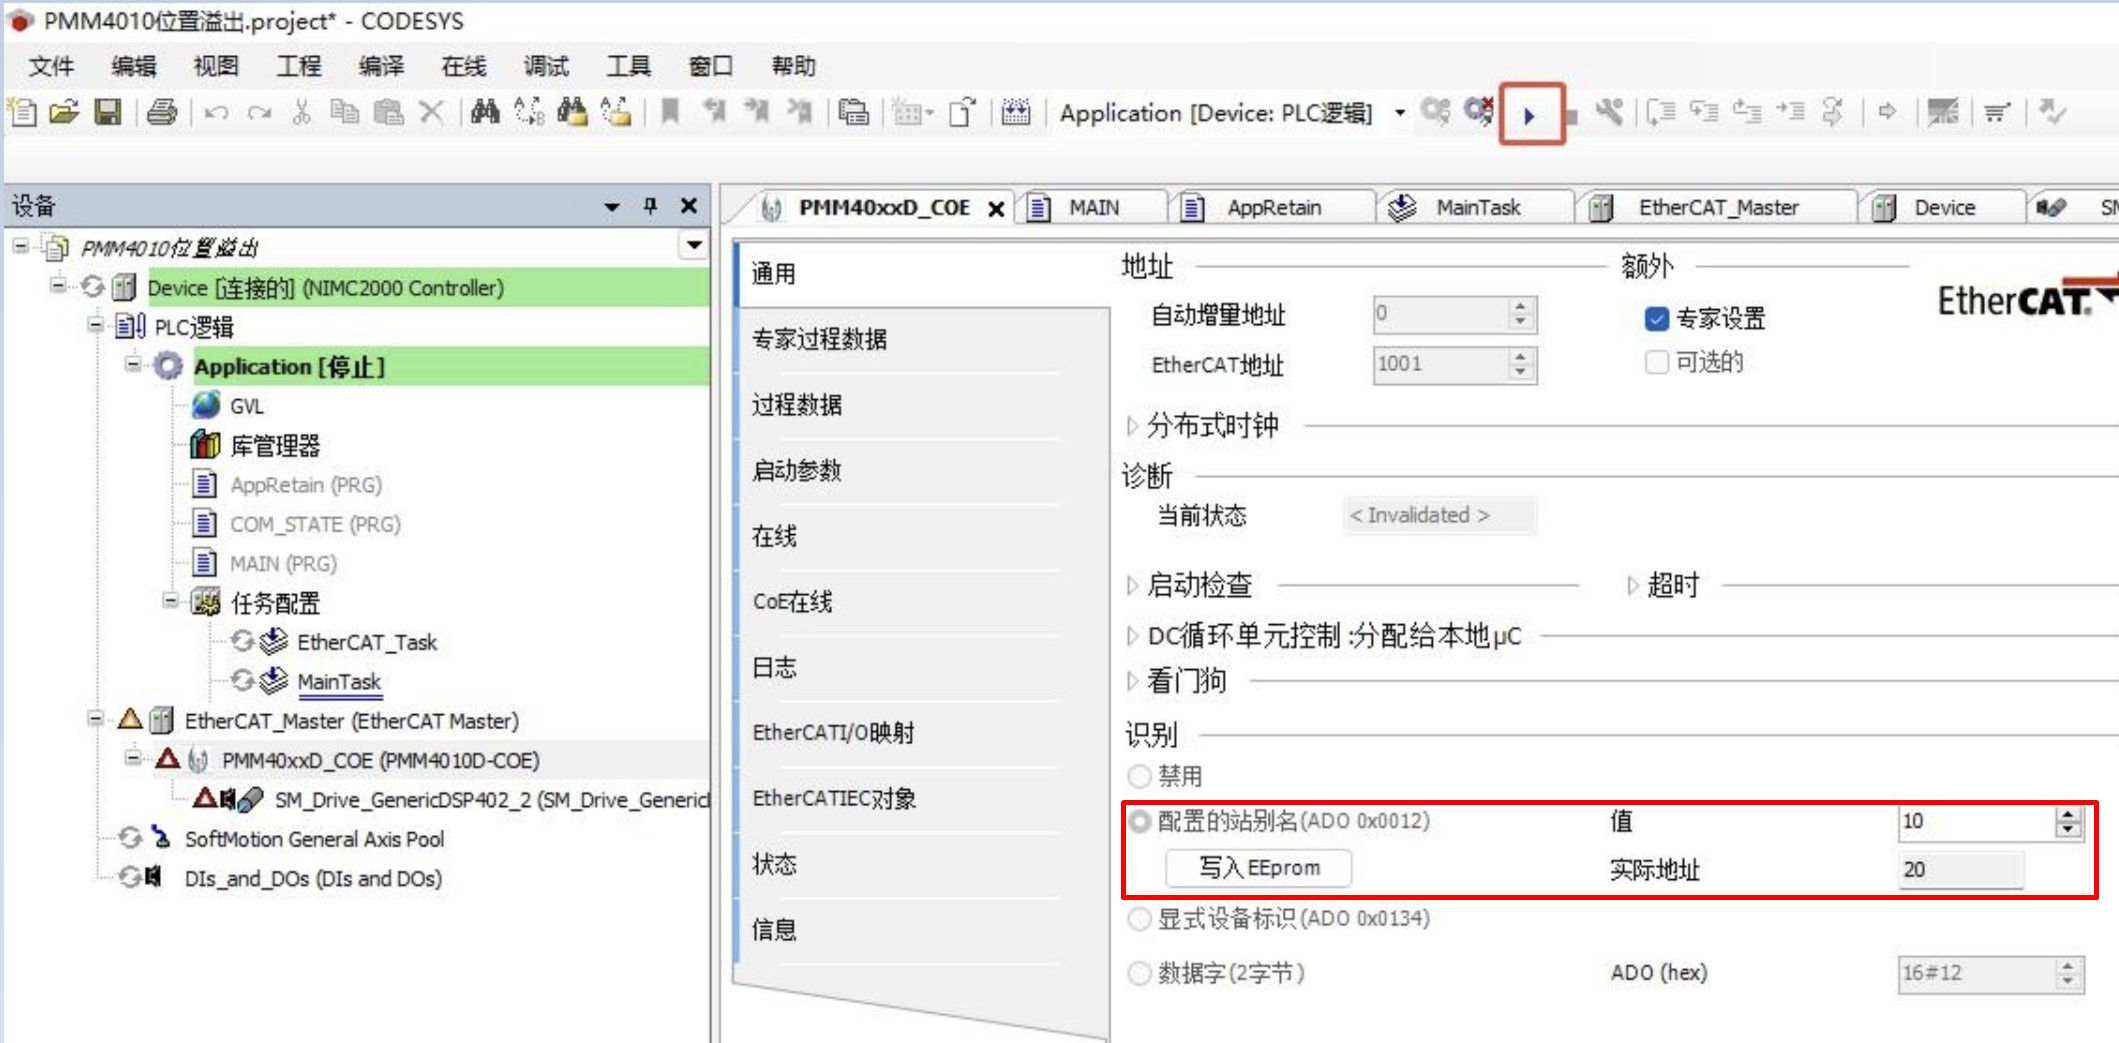
Task: Click the Login gear icon in toolbar
Action: click(x=1436, y=112)
